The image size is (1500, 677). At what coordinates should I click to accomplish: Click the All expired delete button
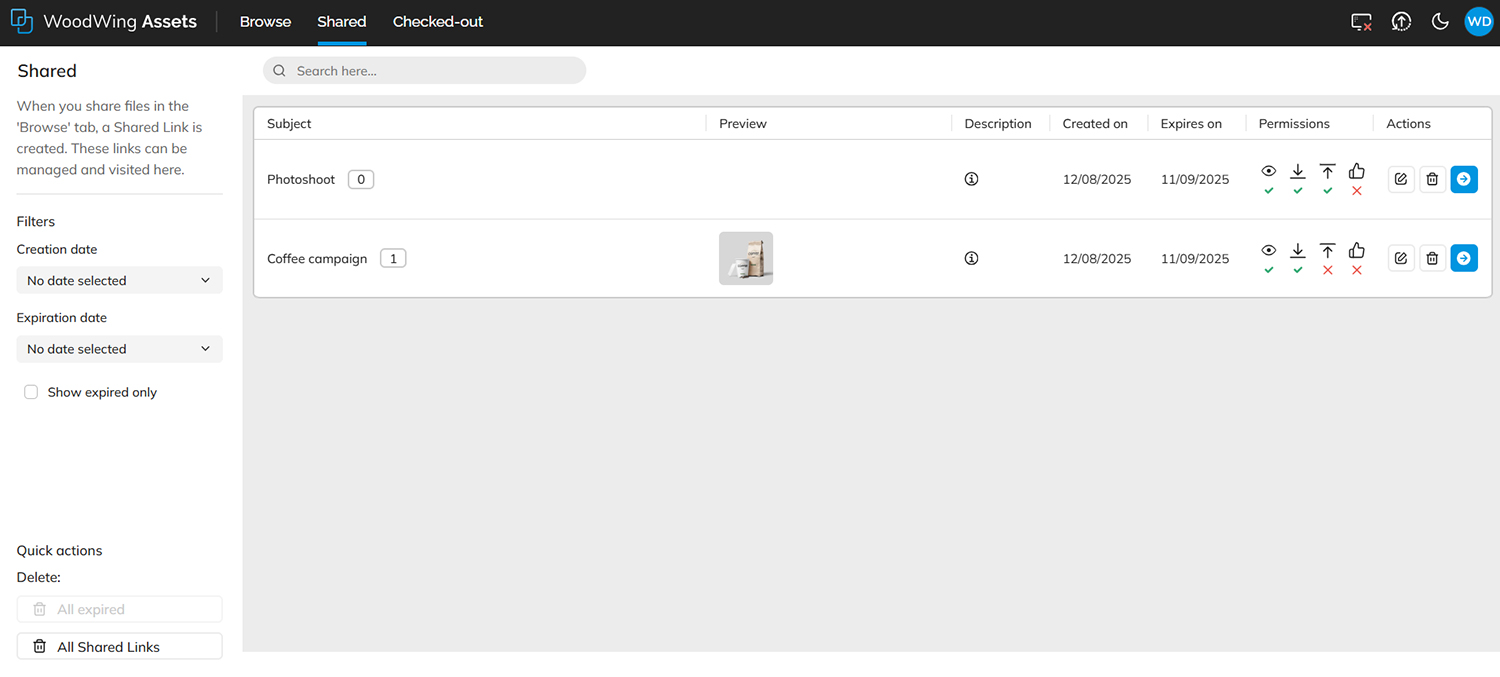119,609
